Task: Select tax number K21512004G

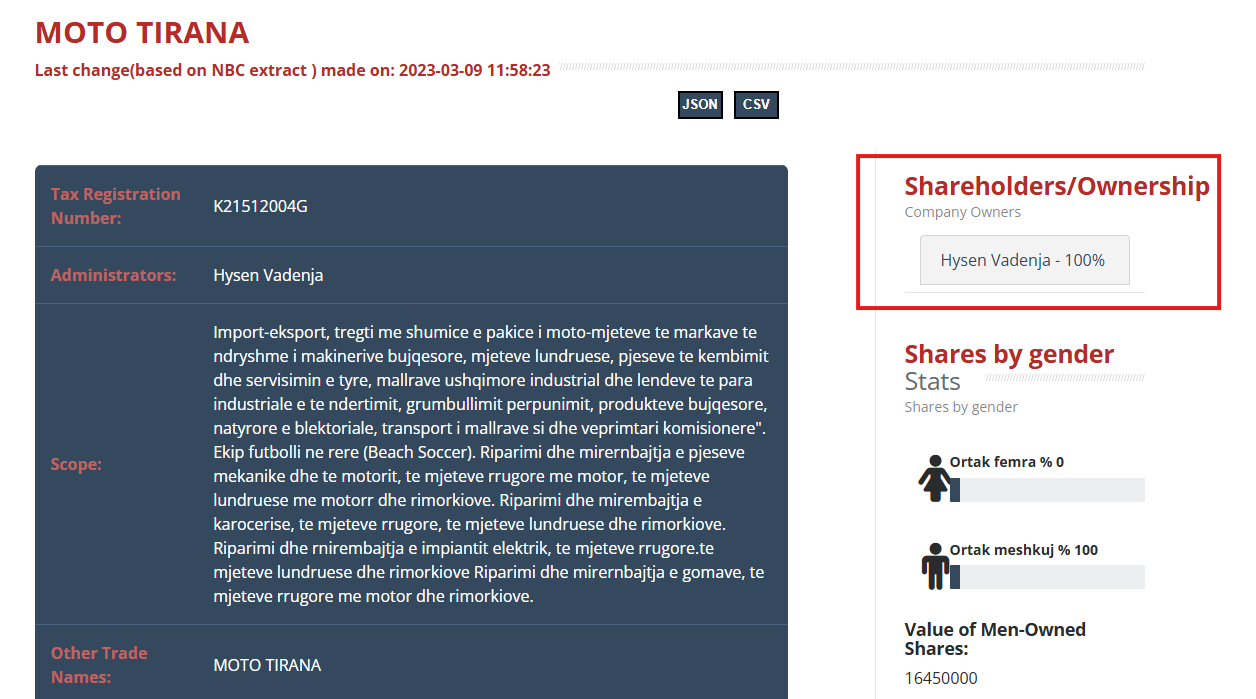Action: (x=260, y=207)
